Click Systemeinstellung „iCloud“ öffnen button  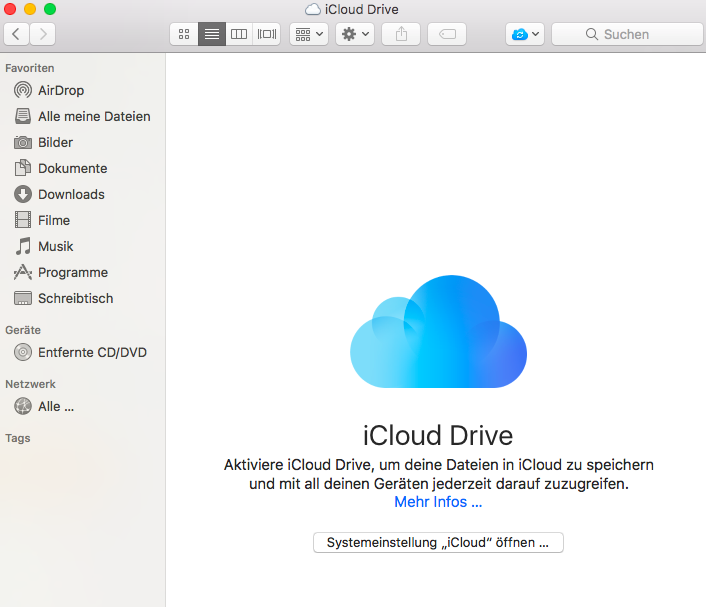pyautogui.click(x=438, y=543)
